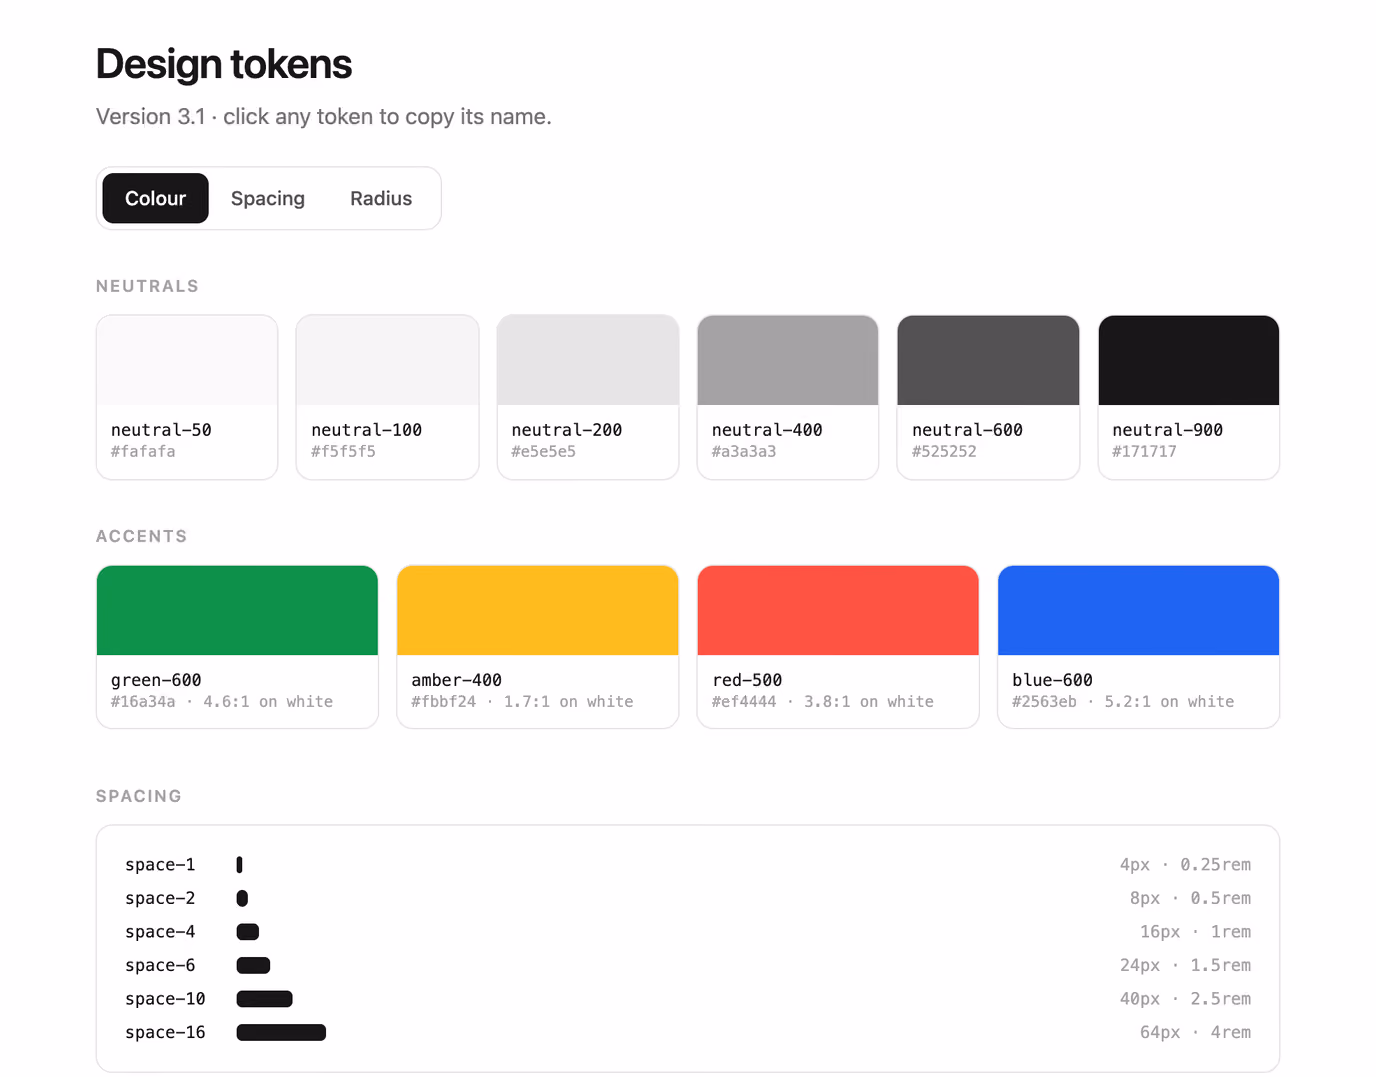Click the #e5e5e5 hex value

point(543,452)
